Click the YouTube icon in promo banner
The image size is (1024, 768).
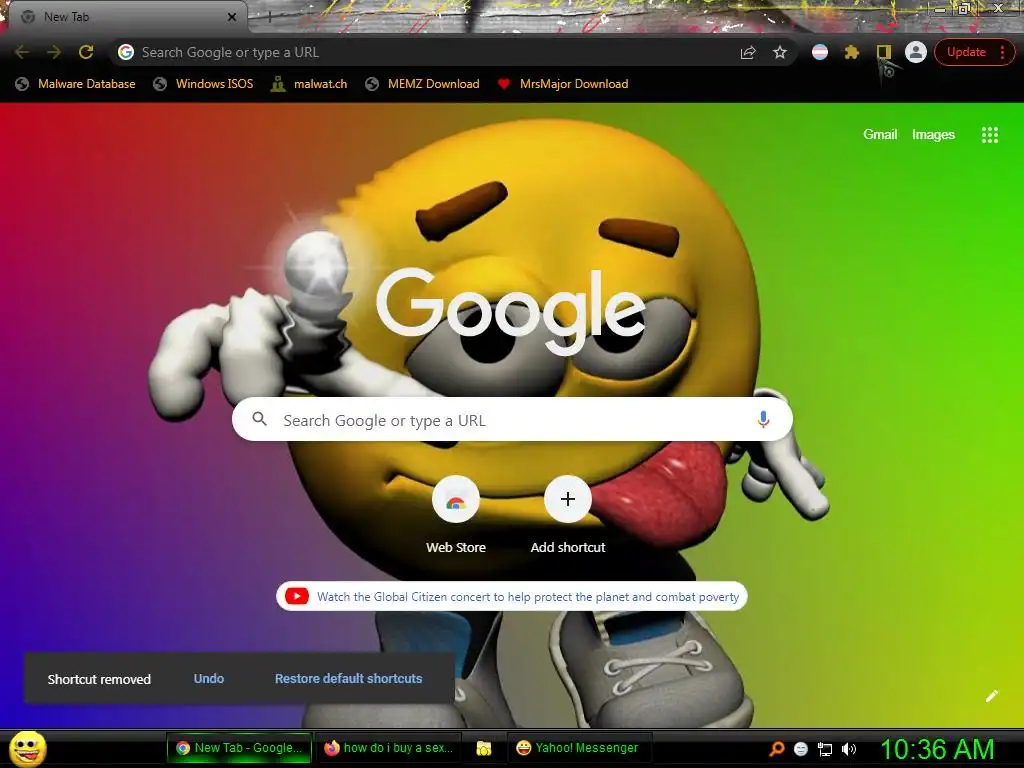pyautogui.click(x=296, y=596)
